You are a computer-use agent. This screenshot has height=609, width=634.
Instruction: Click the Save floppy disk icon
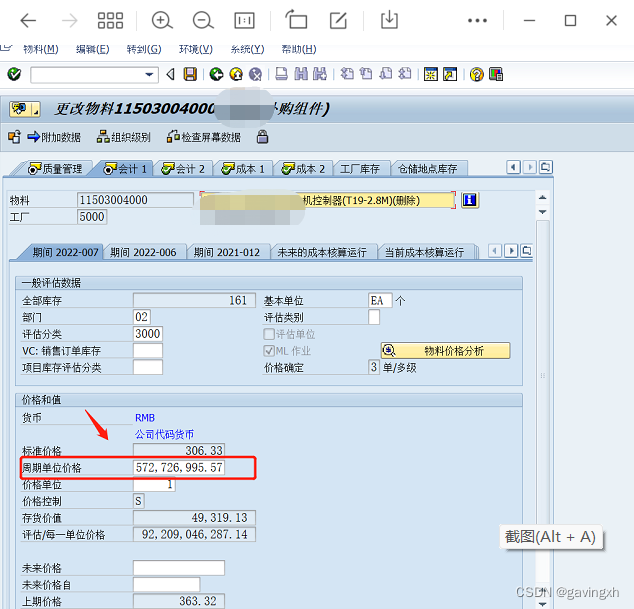pyautogui.click(x=190, y=74)
